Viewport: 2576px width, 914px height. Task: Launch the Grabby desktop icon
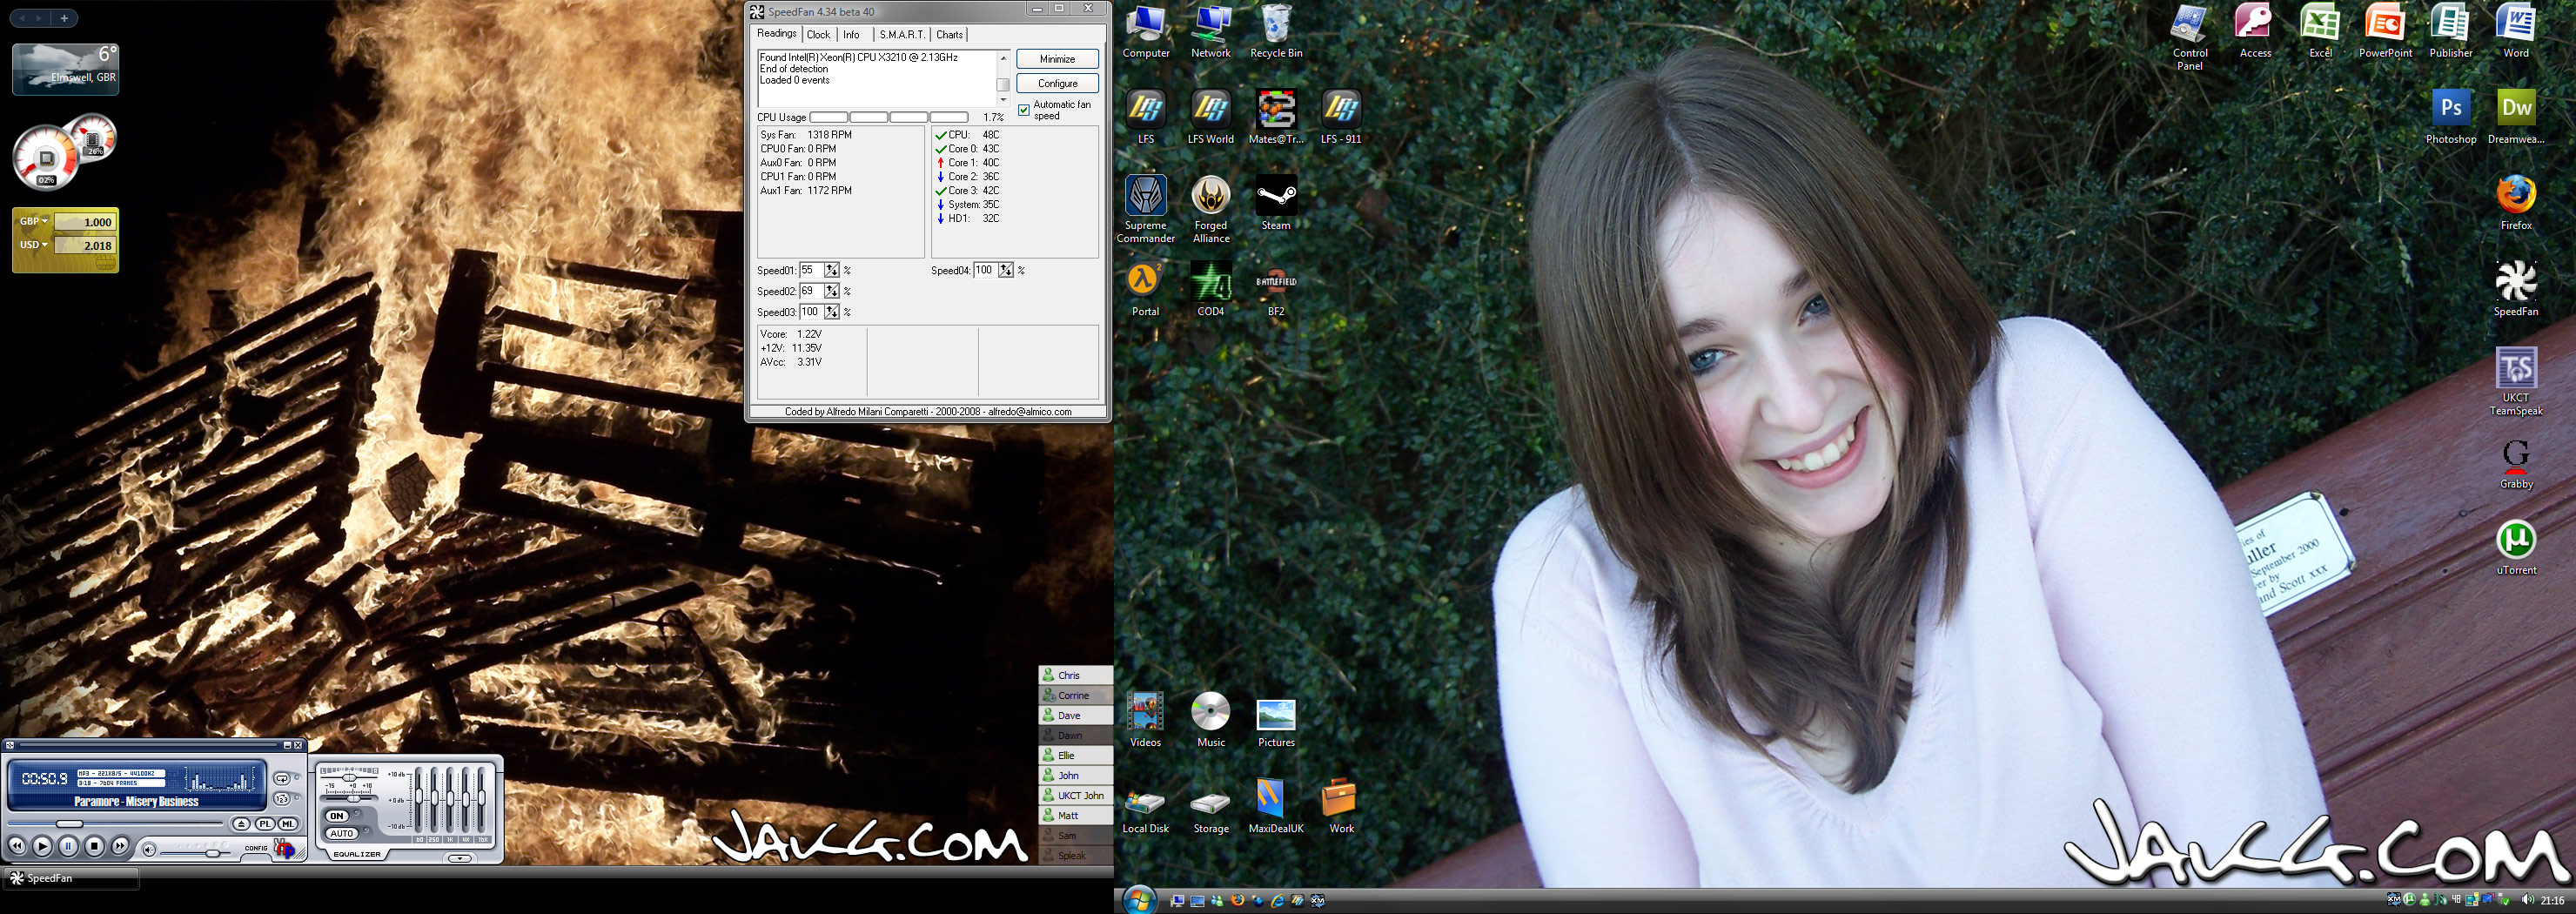point(2516,463)
